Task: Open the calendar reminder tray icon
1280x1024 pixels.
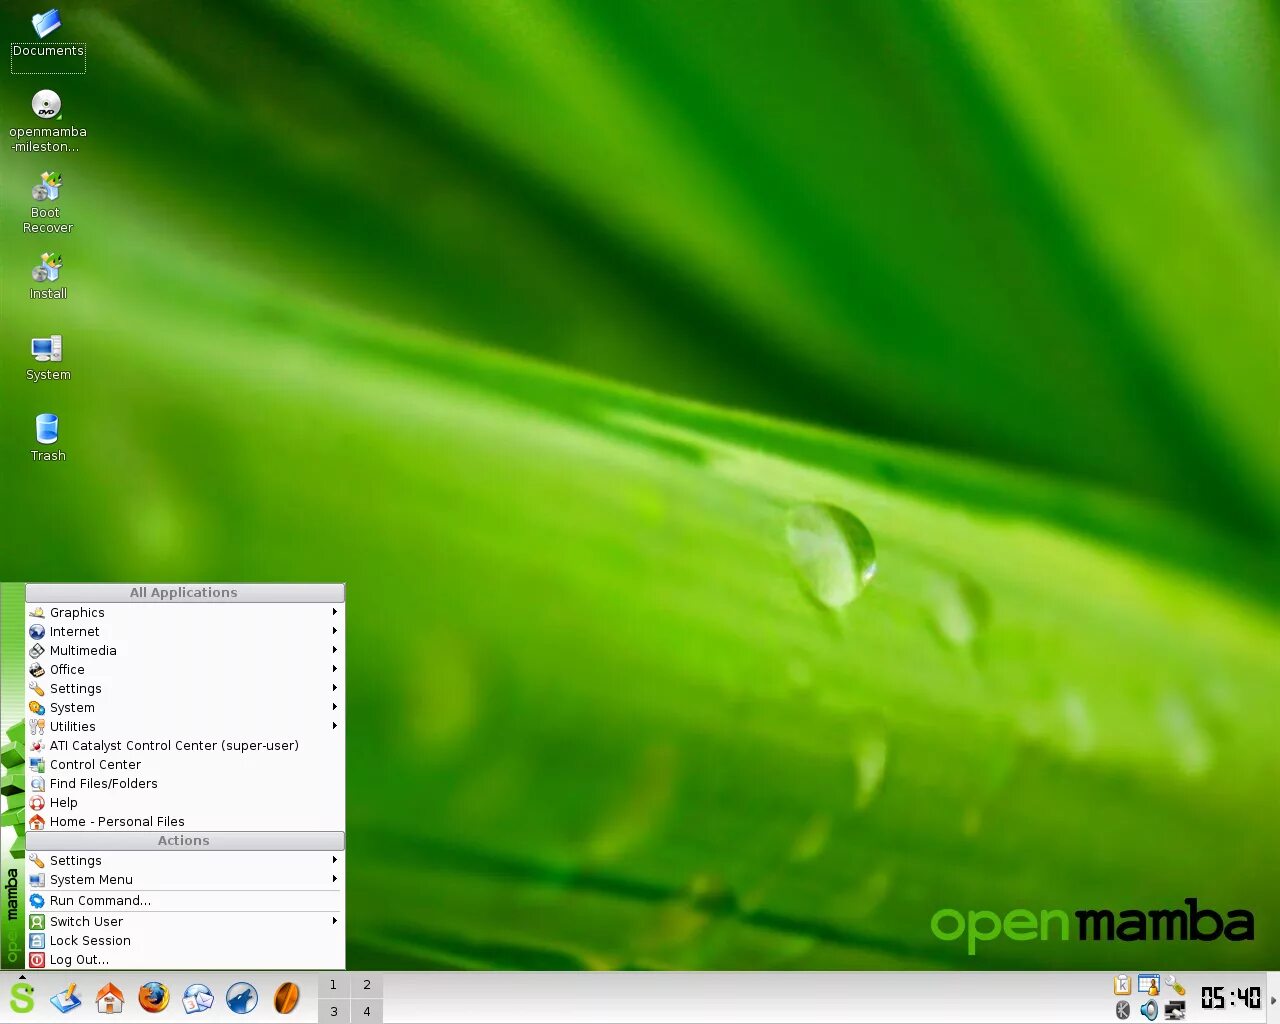Action: point(1148,985)
